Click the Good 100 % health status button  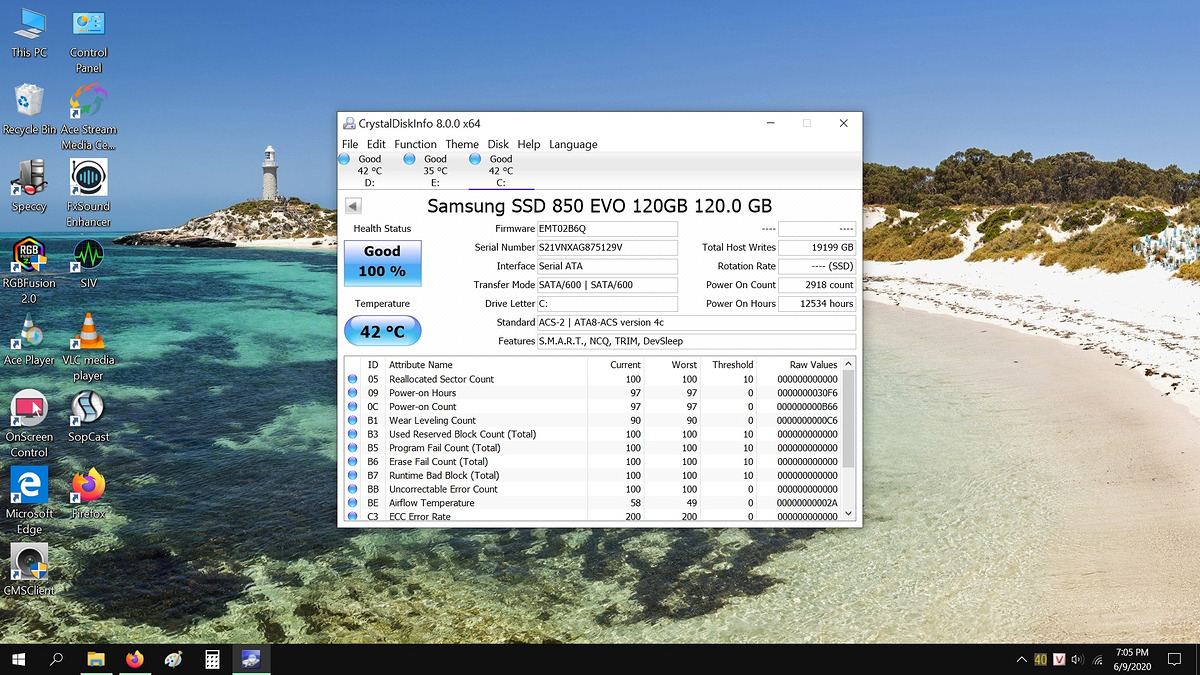[x=382, y=262]
